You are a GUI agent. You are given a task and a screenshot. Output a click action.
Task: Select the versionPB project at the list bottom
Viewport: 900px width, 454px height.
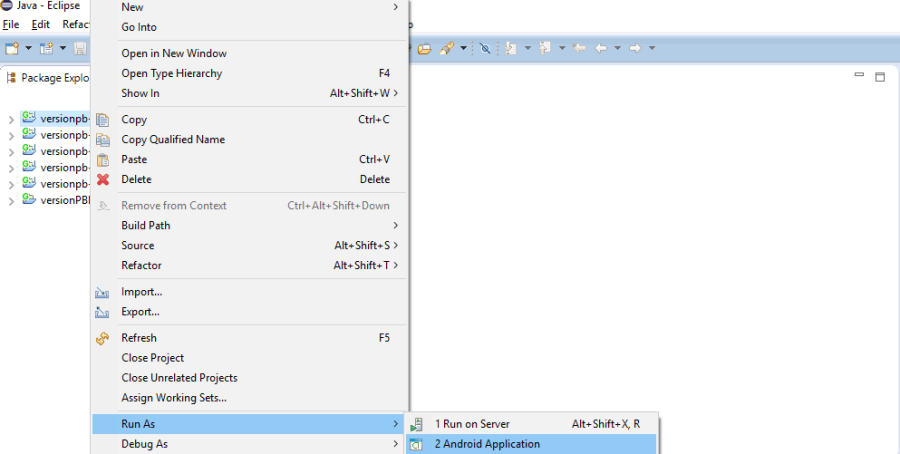(56, 200)
